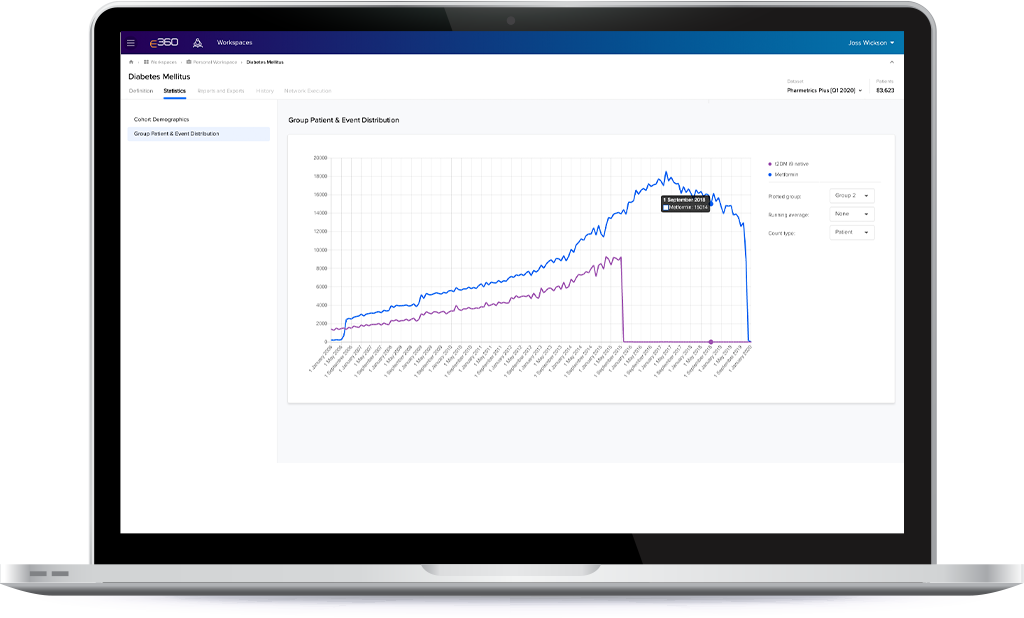The image size is (1024, 618).
Task: Click the triangular network icon in header
Action: click(x=198, y=43)
